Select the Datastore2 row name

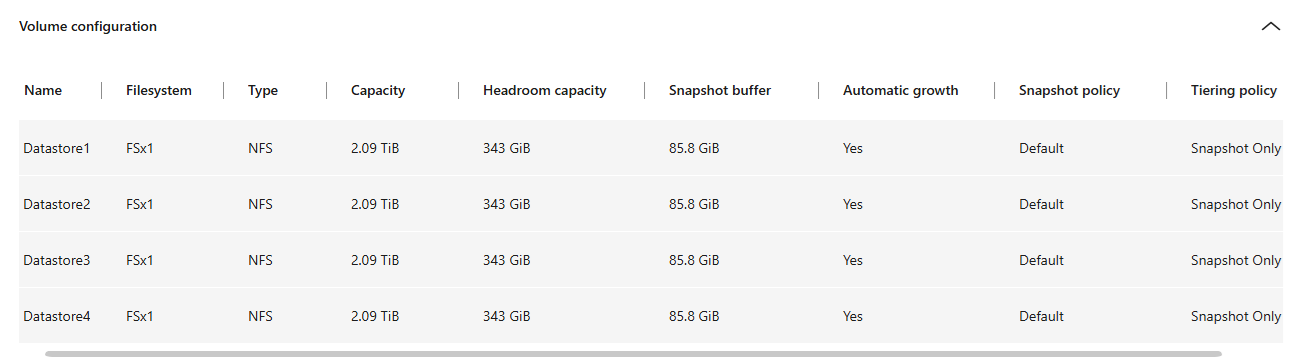pyautogui.click(x=57, y=204)
